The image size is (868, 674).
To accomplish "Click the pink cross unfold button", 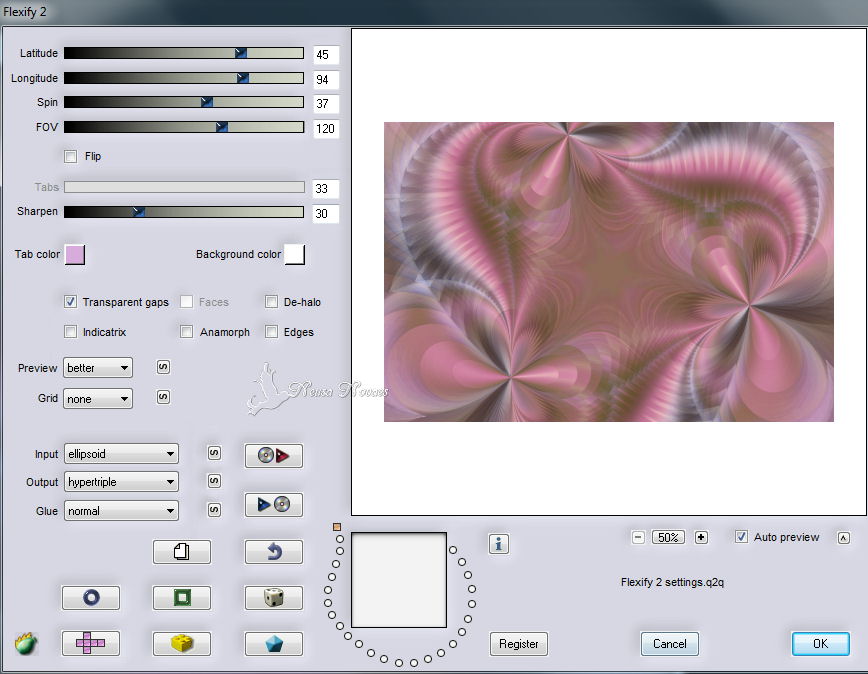I will [x=91, y=644].
